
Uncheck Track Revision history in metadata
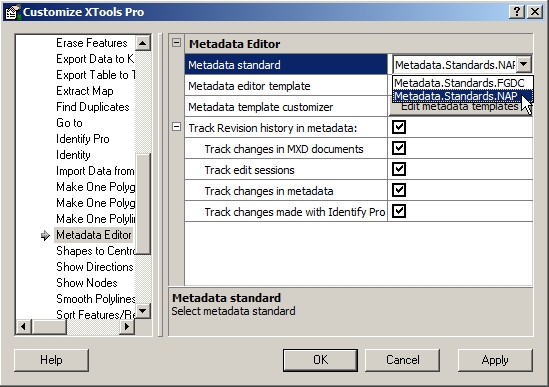tap(399, 127)
